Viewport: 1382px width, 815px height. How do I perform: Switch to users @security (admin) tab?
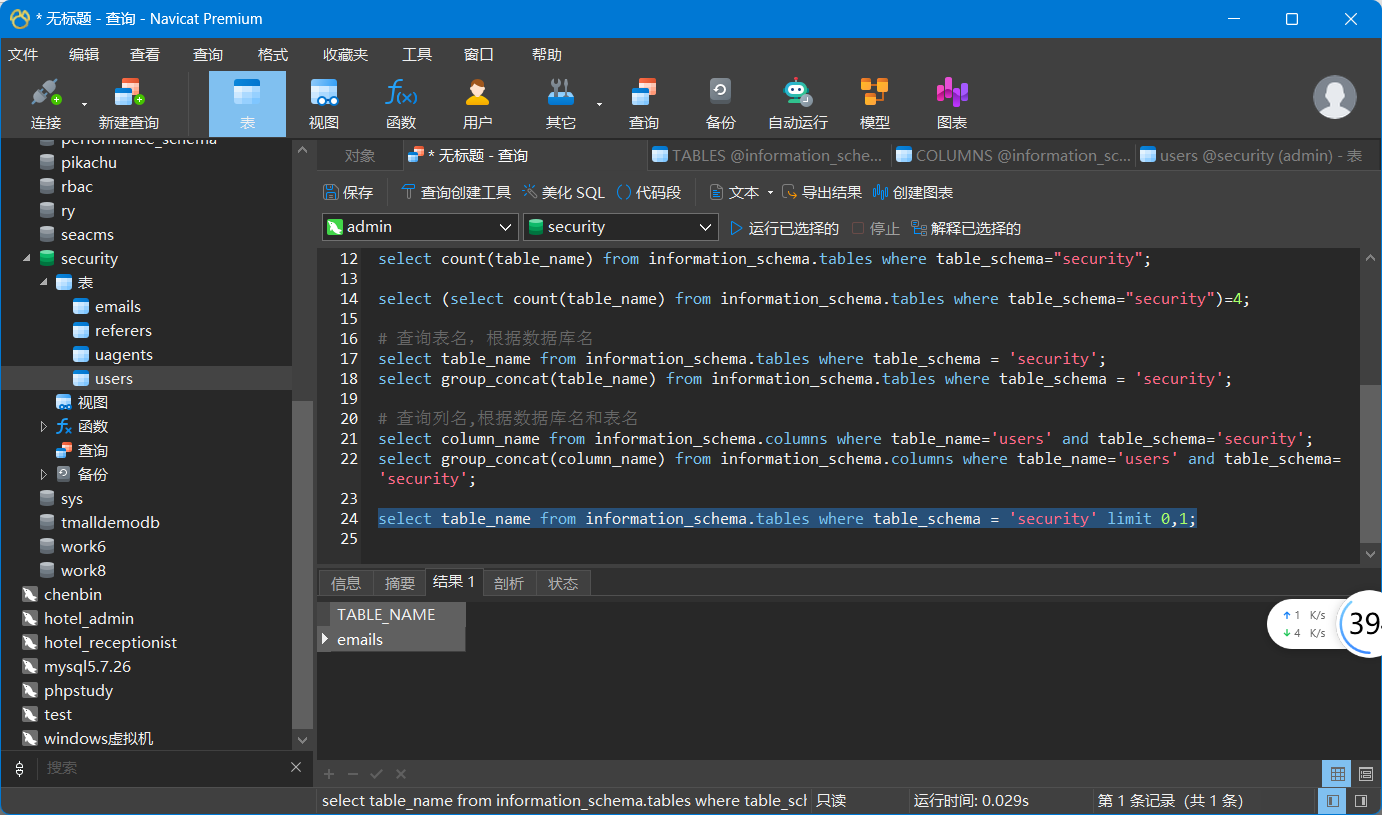[1251, 155]
